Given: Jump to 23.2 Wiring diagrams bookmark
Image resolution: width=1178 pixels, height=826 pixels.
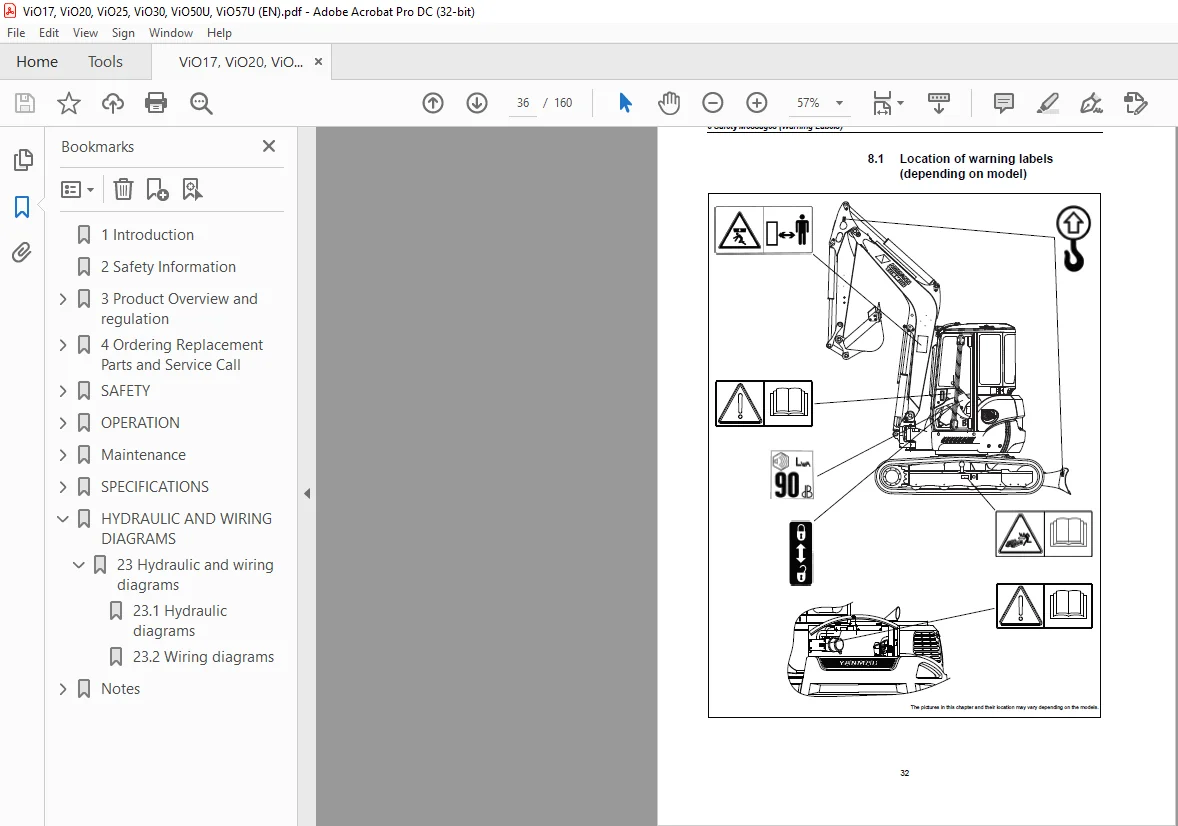Looking at the screenshot, I should 204,657.
